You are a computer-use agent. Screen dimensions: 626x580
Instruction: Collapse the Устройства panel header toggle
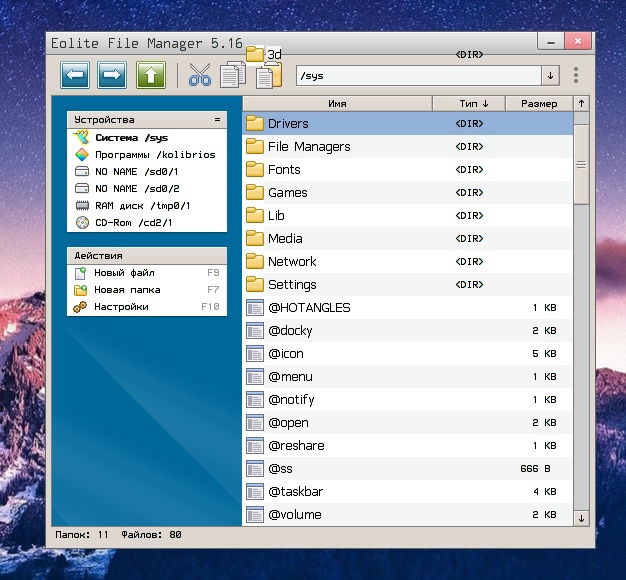[217, 120]
